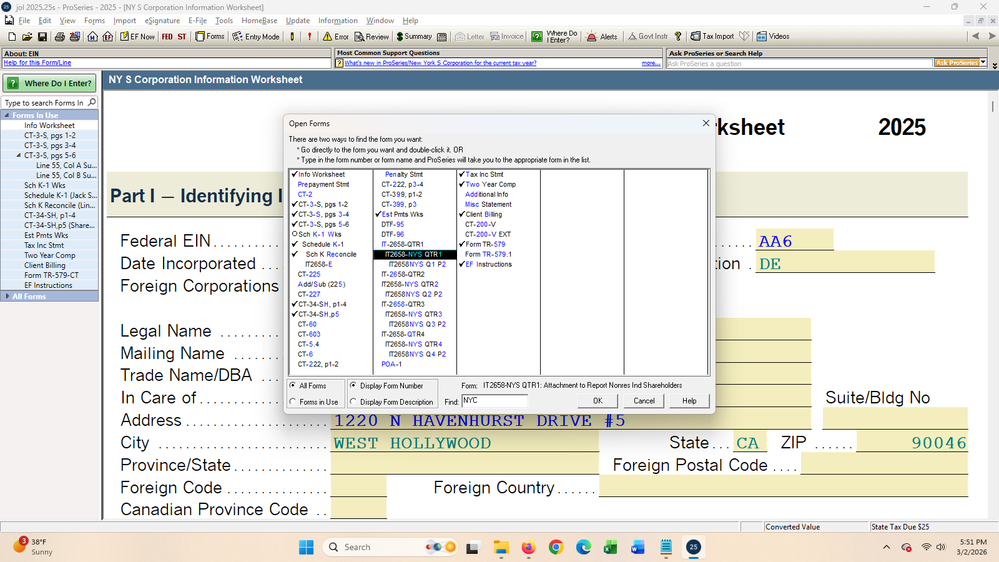The width and height of the screenshot is (999, 562).
Task: Click the red exclamation mark icon
Action: pyautogui.click(x=310, y=37)
